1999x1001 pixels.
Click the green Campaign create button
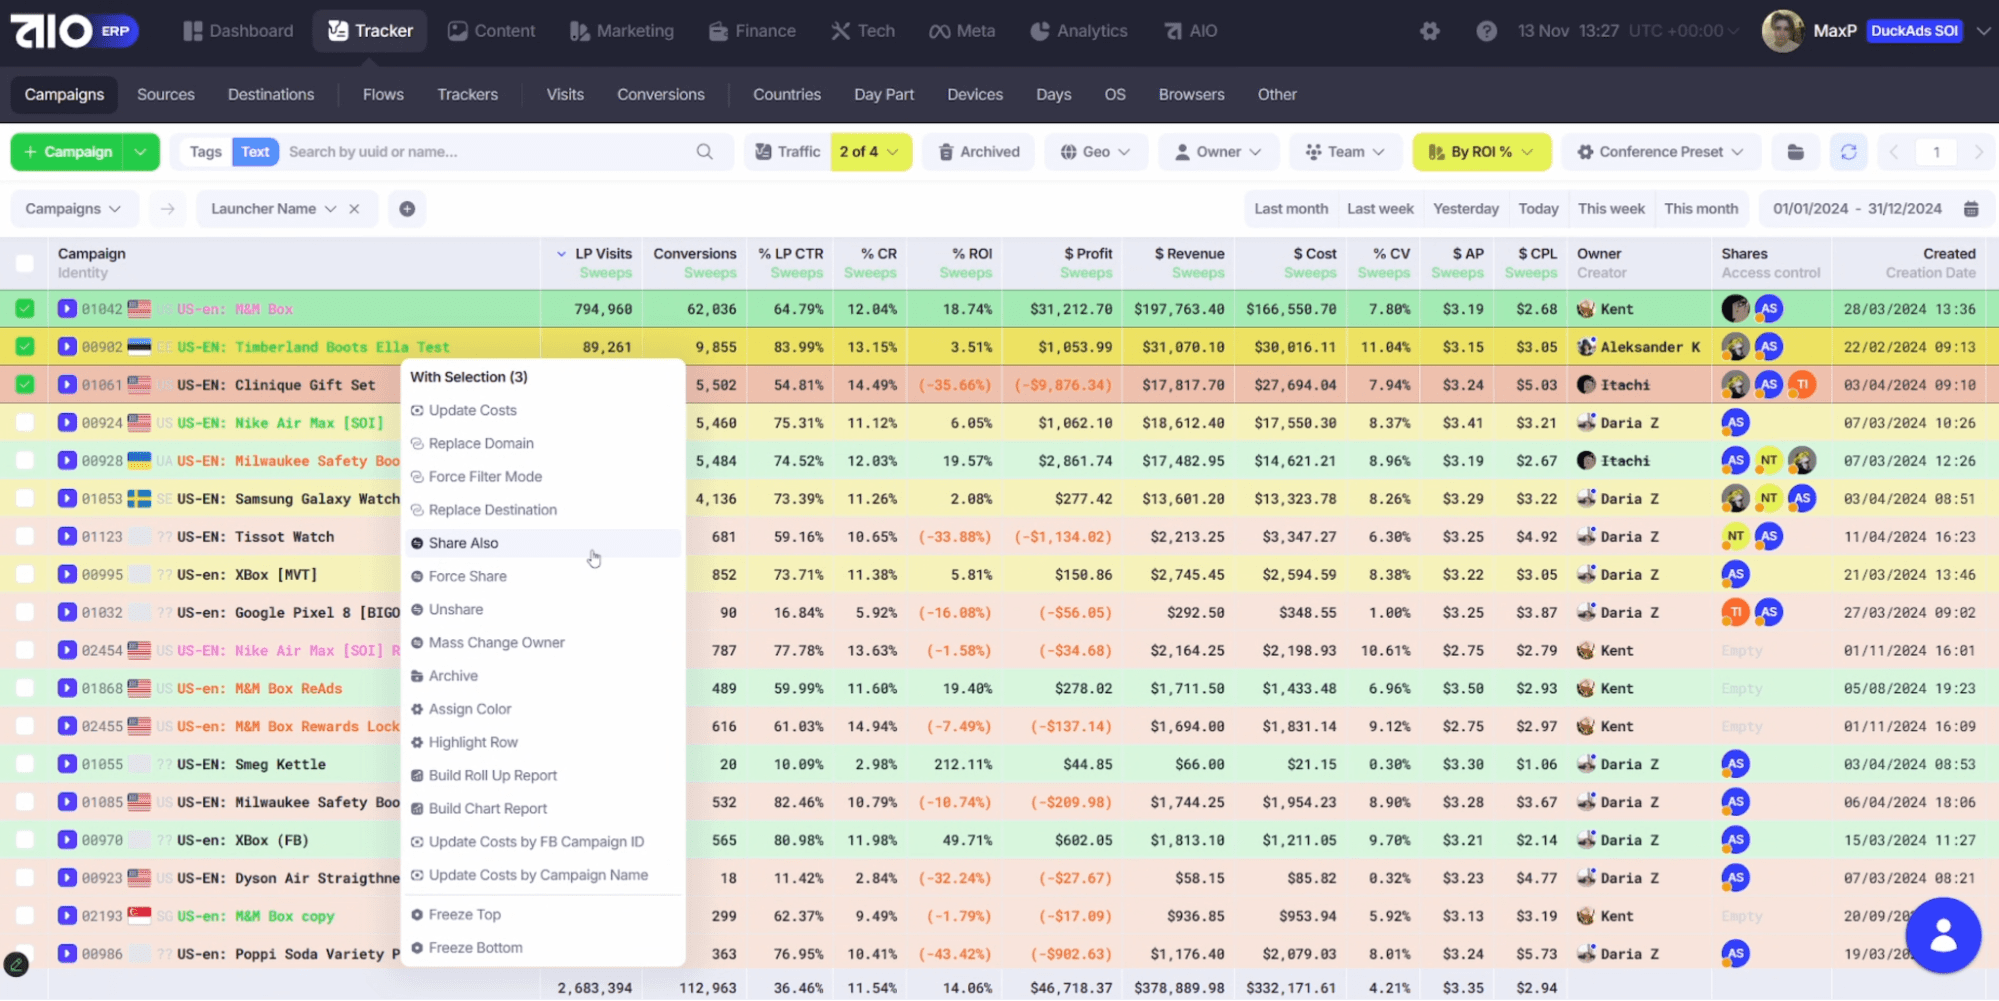pyautogui.click(x=68, y=152)
